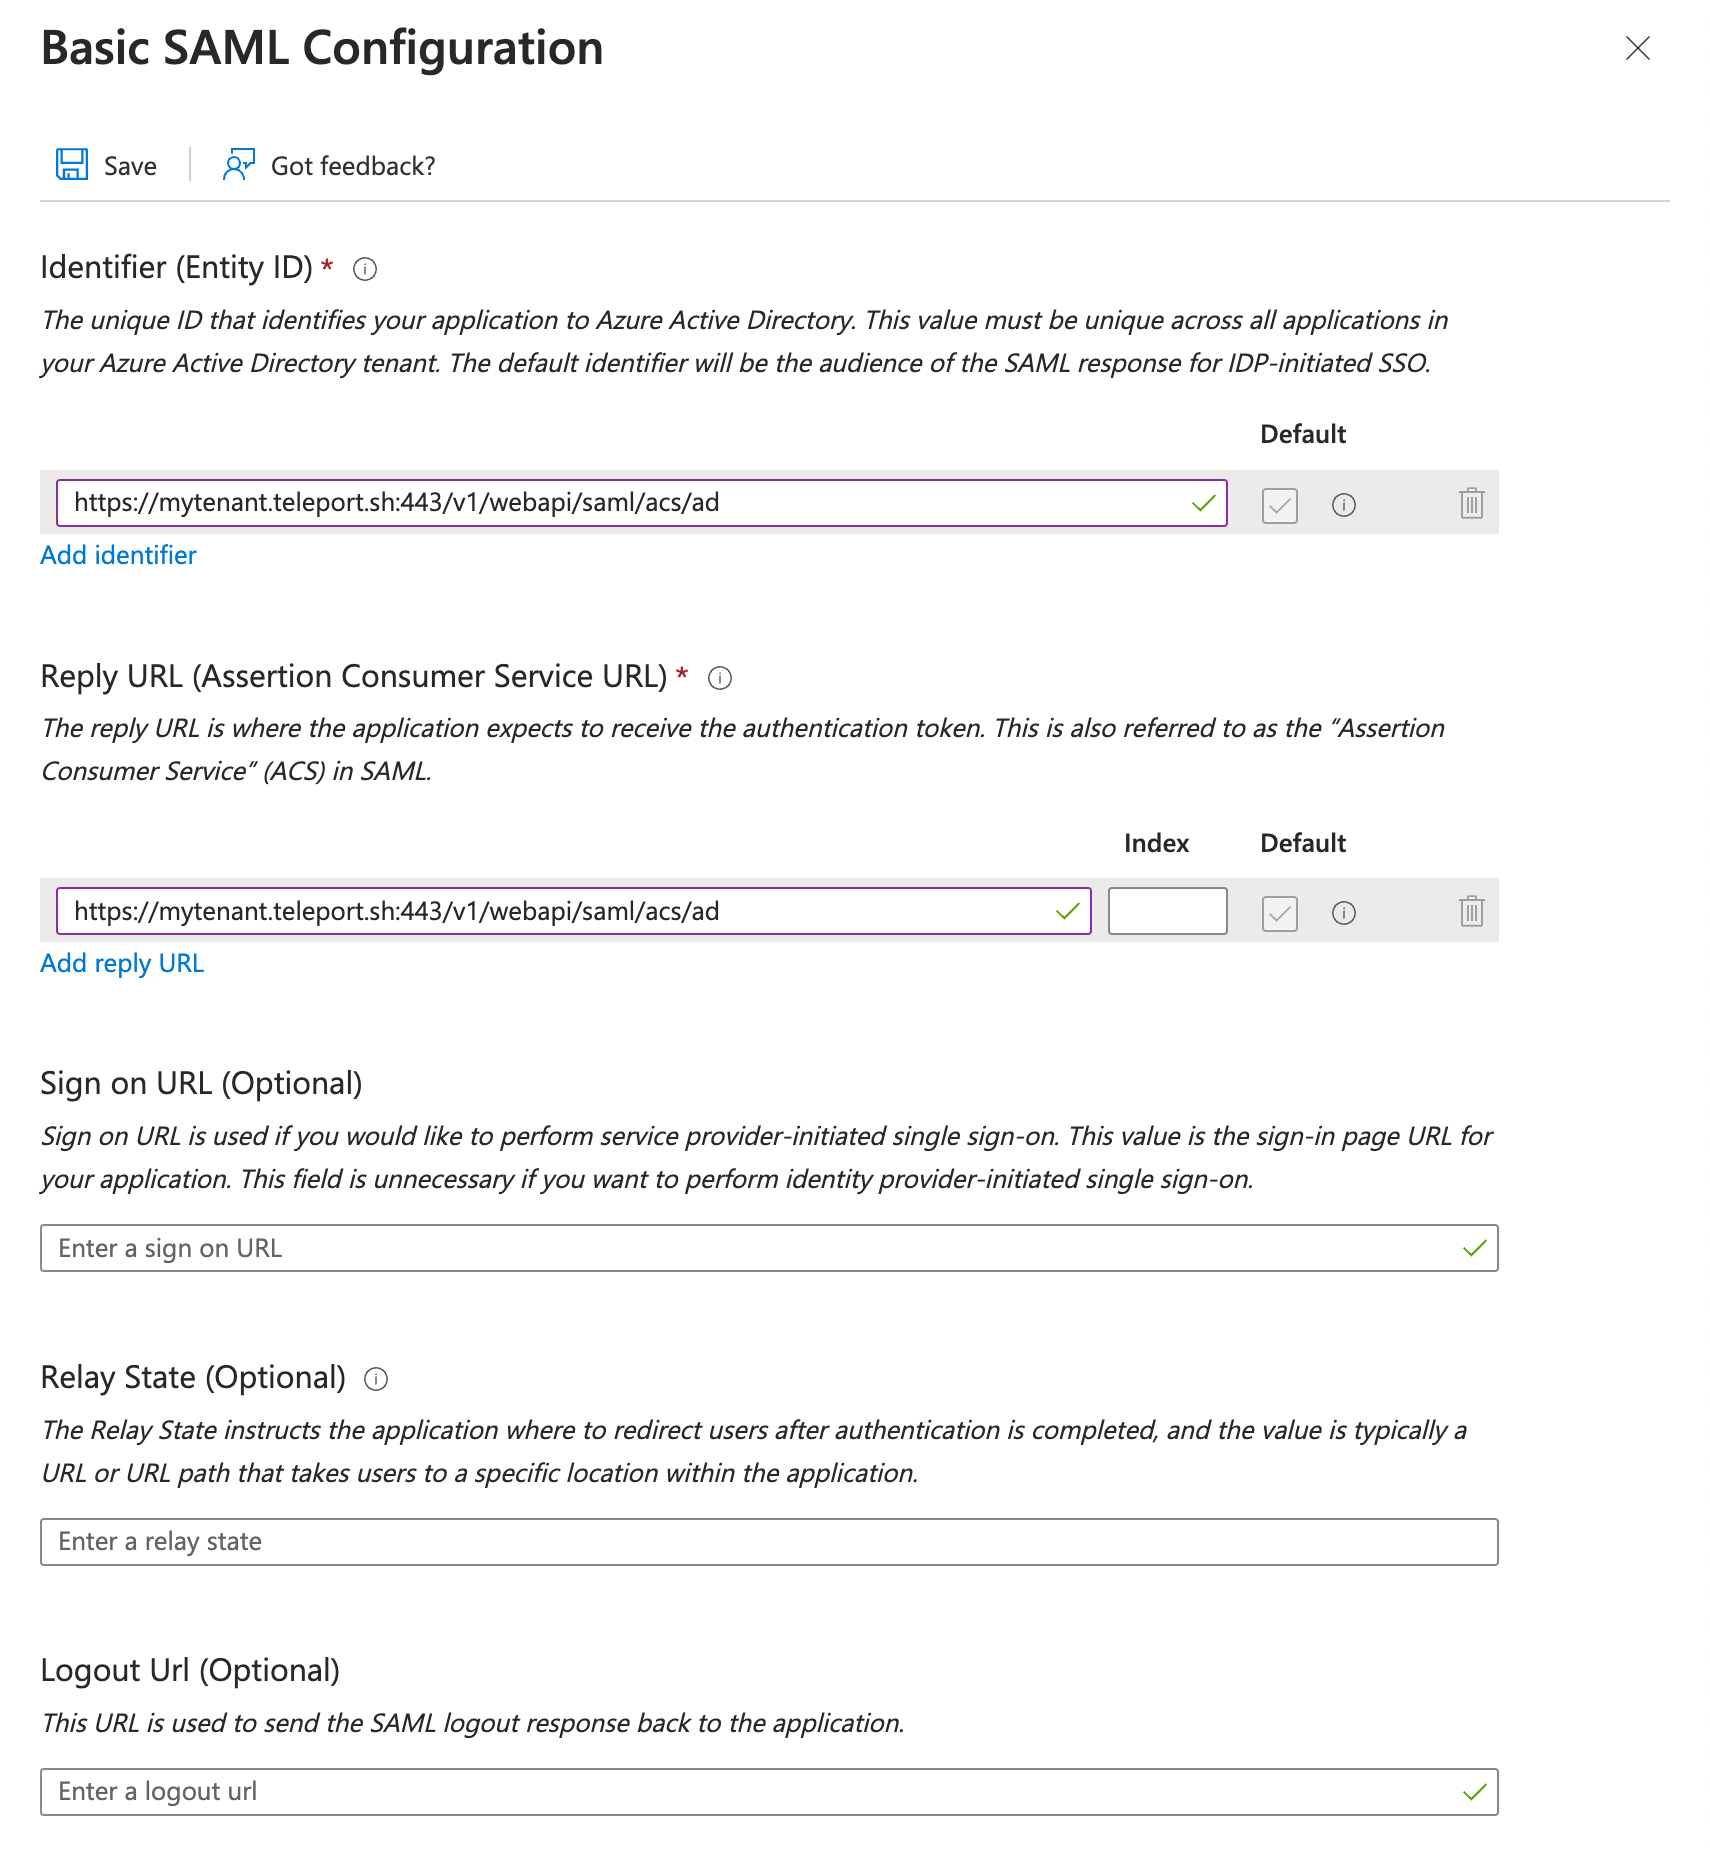The height and width of the screenshot is (1852, 1710).
Task: Check the Default checkbox for the identifier
Action: click(1279, 505)
